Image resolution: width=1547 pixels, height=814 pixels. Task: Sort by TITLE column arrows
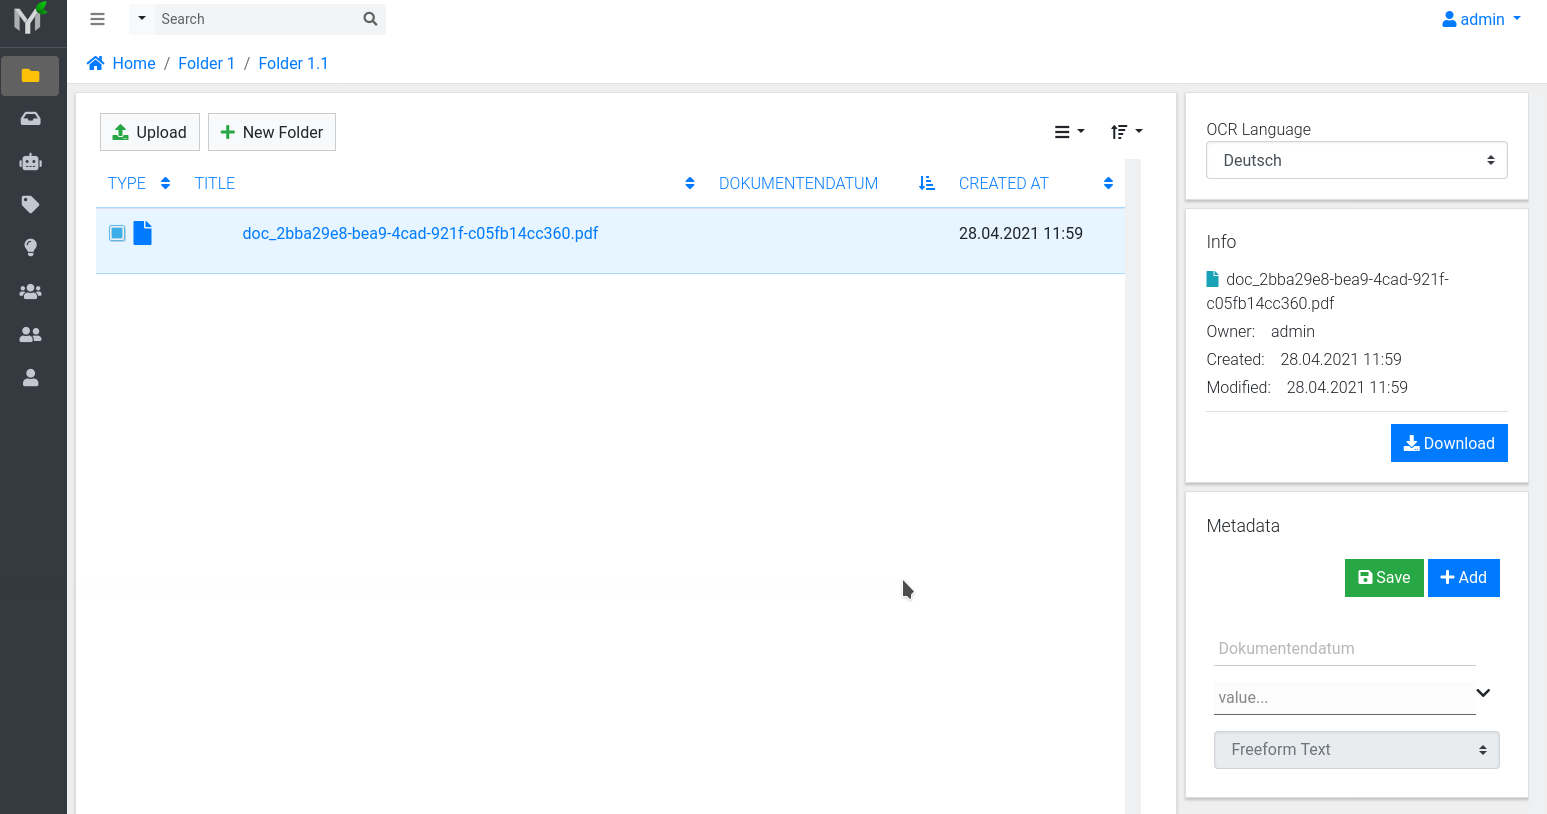point(690,183)
